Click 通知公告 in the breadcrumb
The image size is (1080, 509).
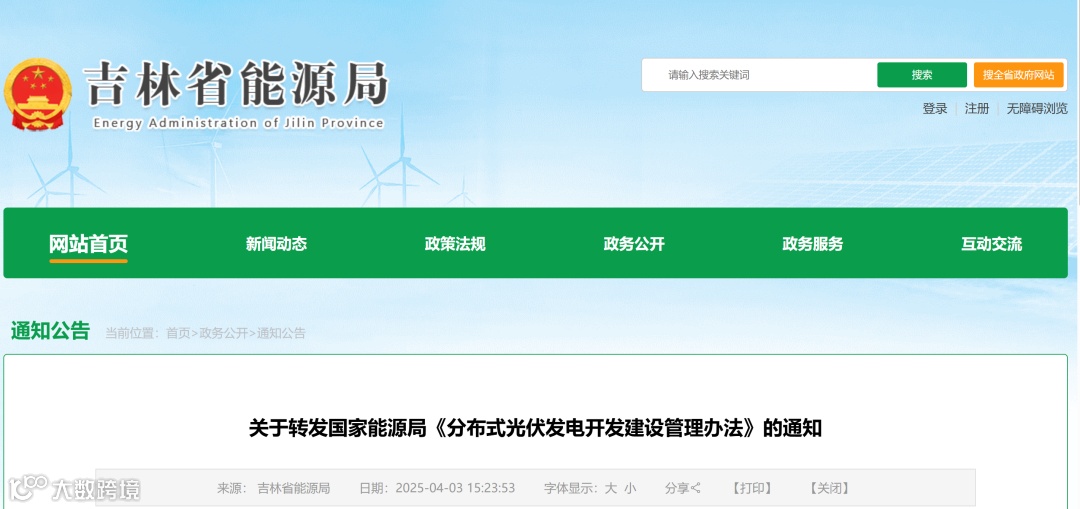point(281,333)
